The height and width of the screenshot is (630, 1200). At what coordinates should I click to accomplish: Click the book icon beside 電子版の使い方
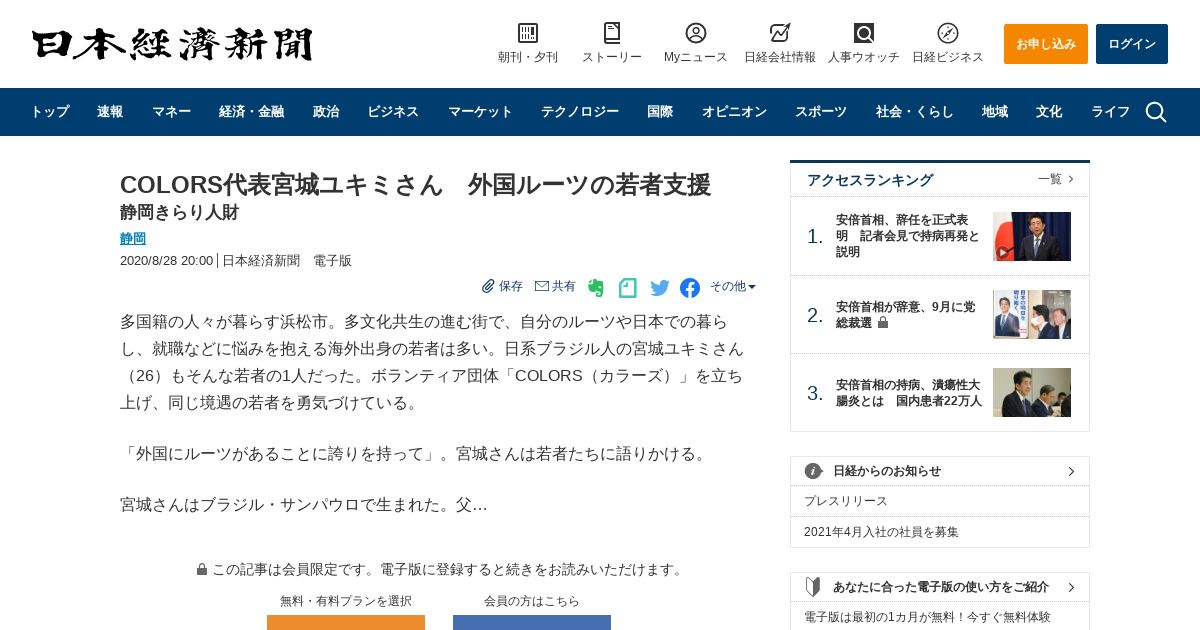pos(813,587)
